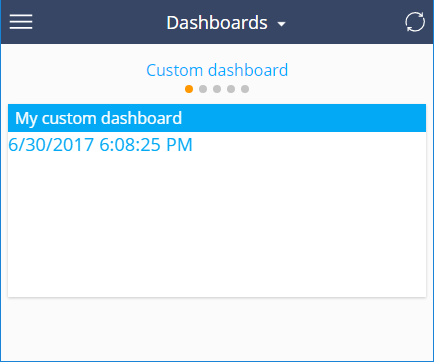Show dashboard list via caret beside Dashboards
434x362 pixels.
(282, 24)
